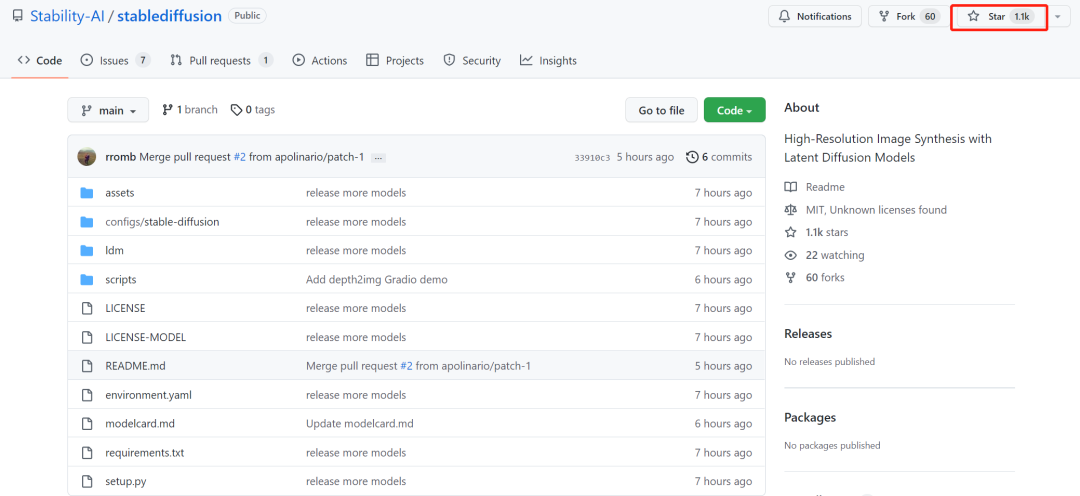Open the green Code dropdown
Screen dimensions: 1080x496
click(734, 111)
